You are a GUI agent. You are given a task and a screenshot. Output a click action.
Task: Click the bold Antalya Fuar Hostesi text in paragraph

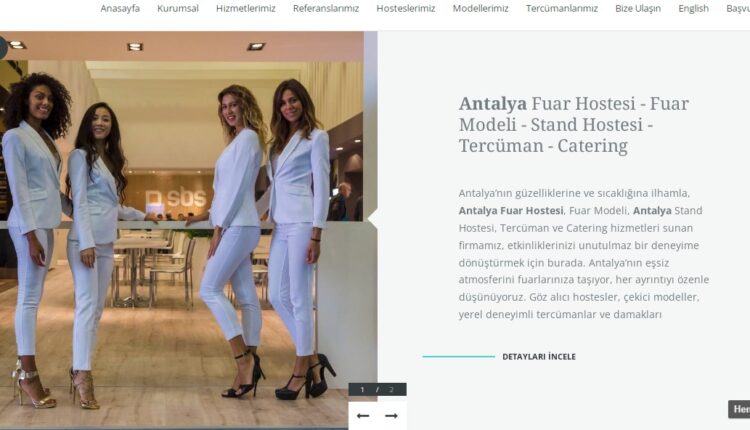coord(511,211)
